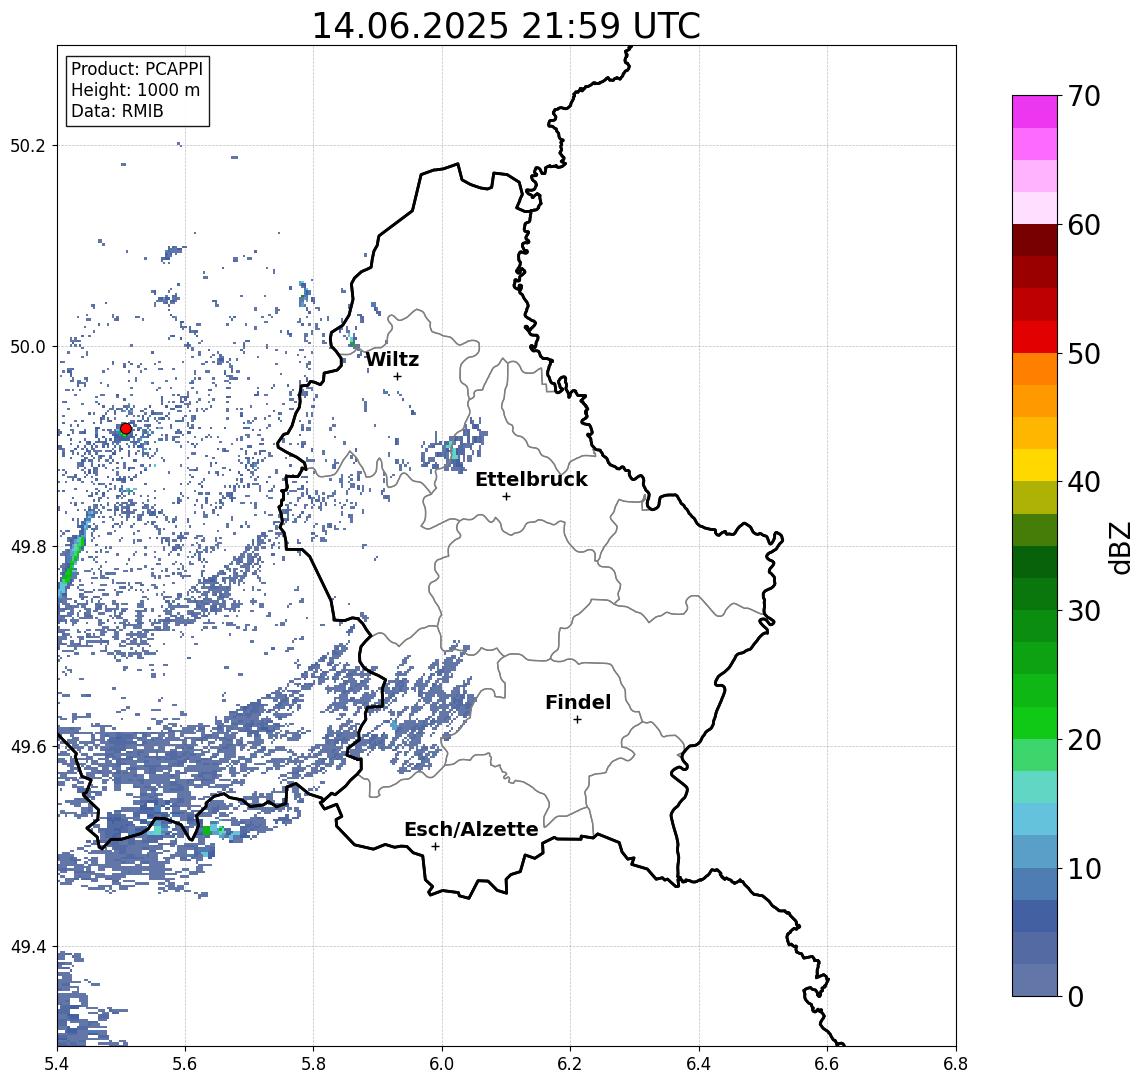1145x1084 pixels.
Task: Click the Esch/Alzette city label
Action: [x=471, y=829]
